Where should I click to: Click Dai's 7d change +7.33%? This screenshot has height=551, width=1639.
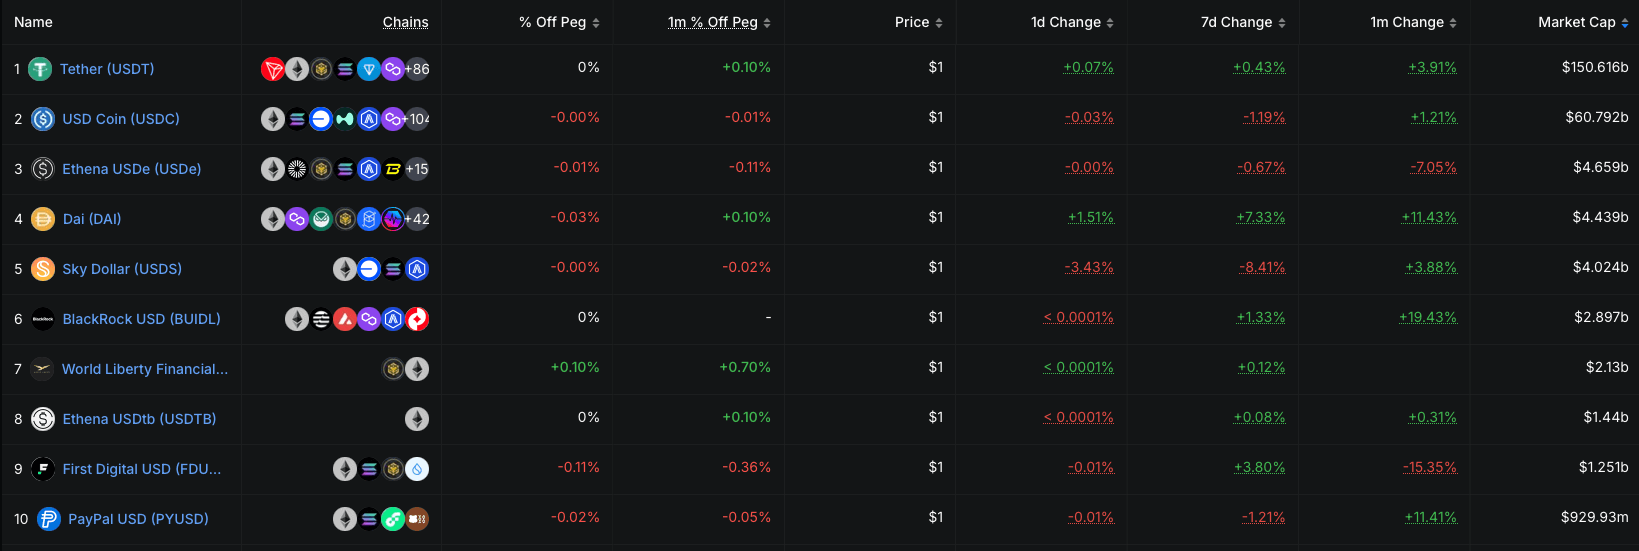coord(1261,217)
